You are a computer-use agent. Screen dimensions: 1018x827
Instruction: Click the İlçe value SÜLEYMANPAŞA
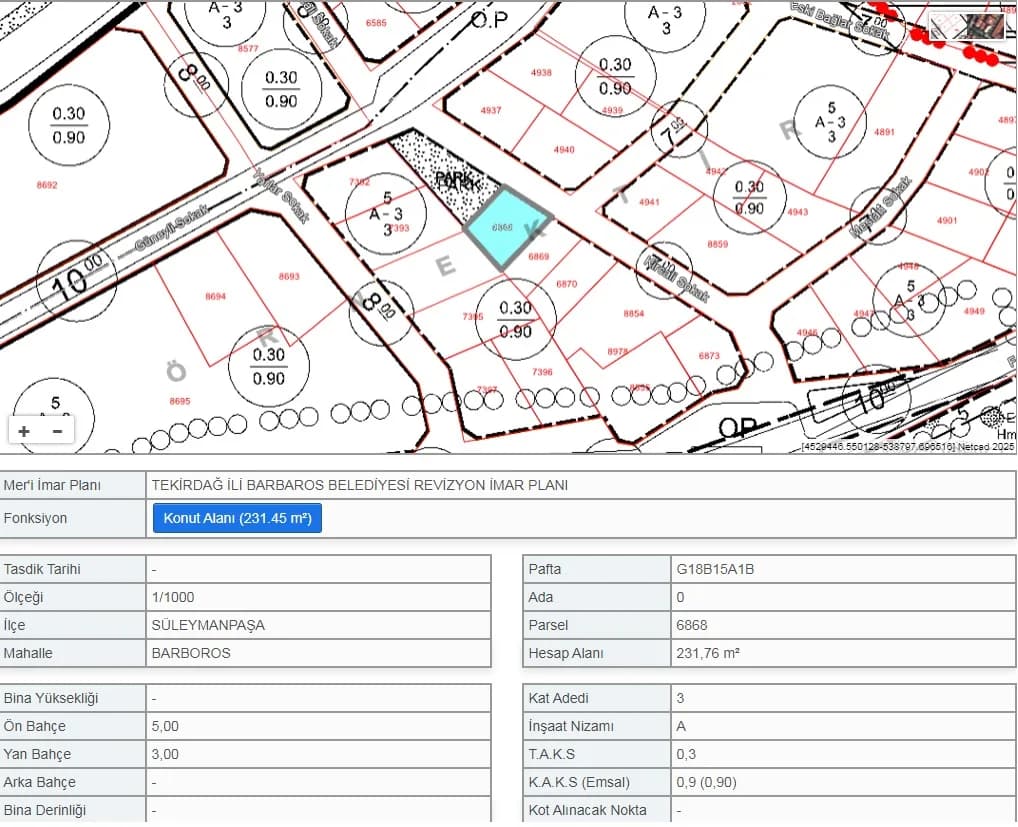pyautogui.click(x=208, y=625)
